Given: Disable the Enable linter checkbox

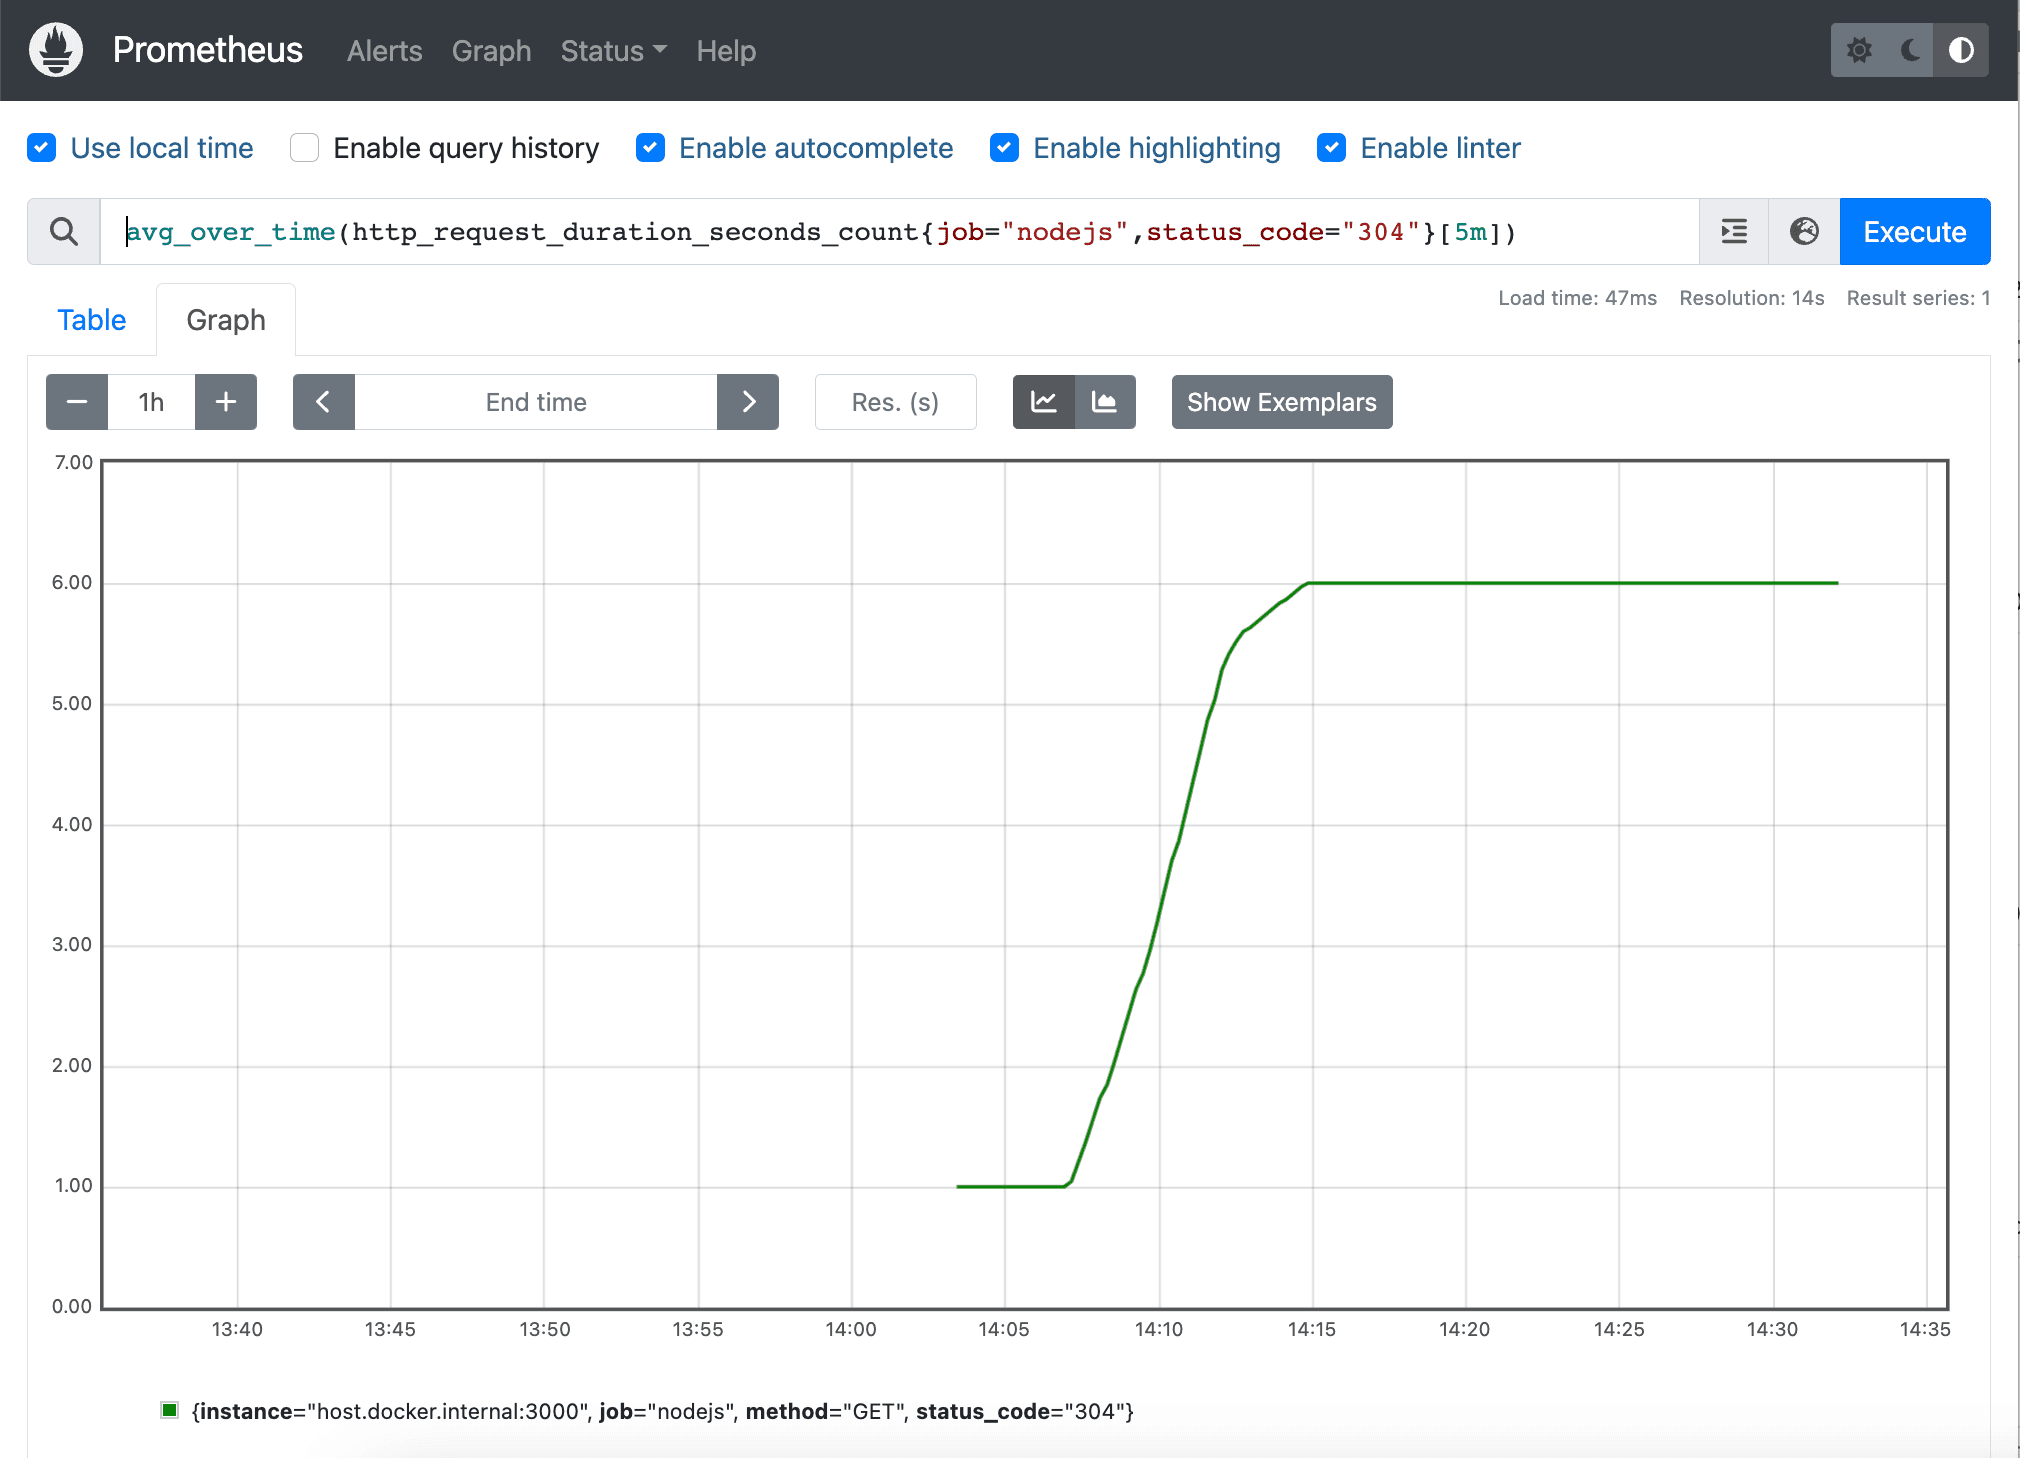Looking at the screenshot, I should tap(1331, 148).
